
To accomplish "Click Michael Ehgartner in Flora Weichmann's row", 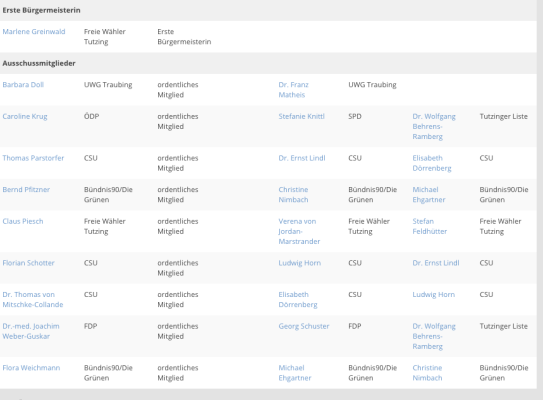I will (295, 373).
